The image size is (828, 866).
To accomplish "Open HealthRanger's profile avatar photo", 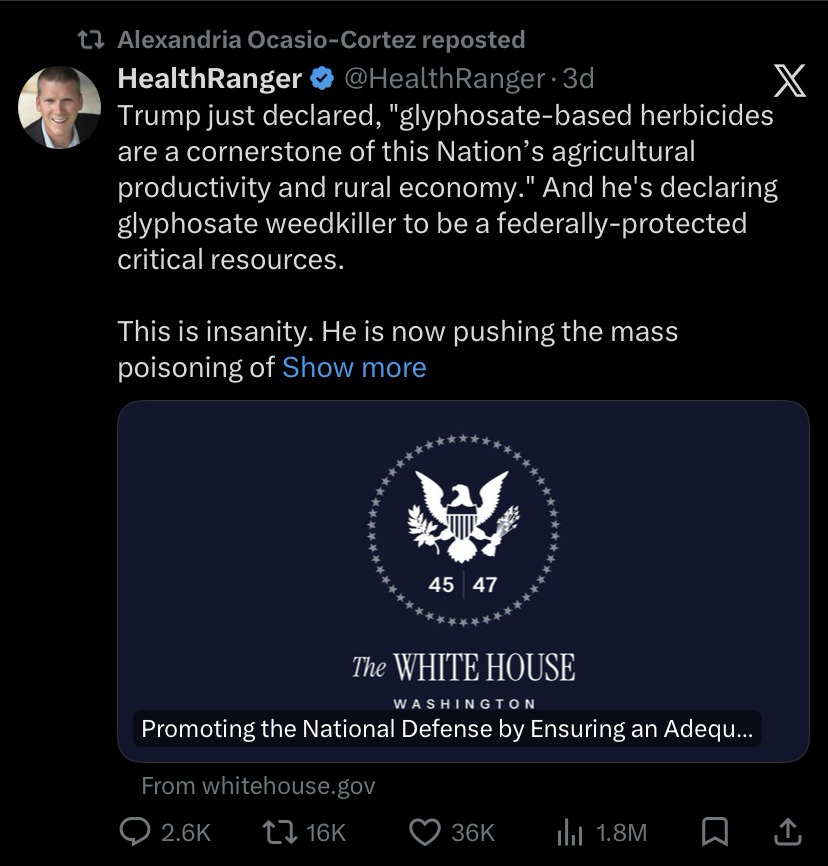I will (60, 107).
